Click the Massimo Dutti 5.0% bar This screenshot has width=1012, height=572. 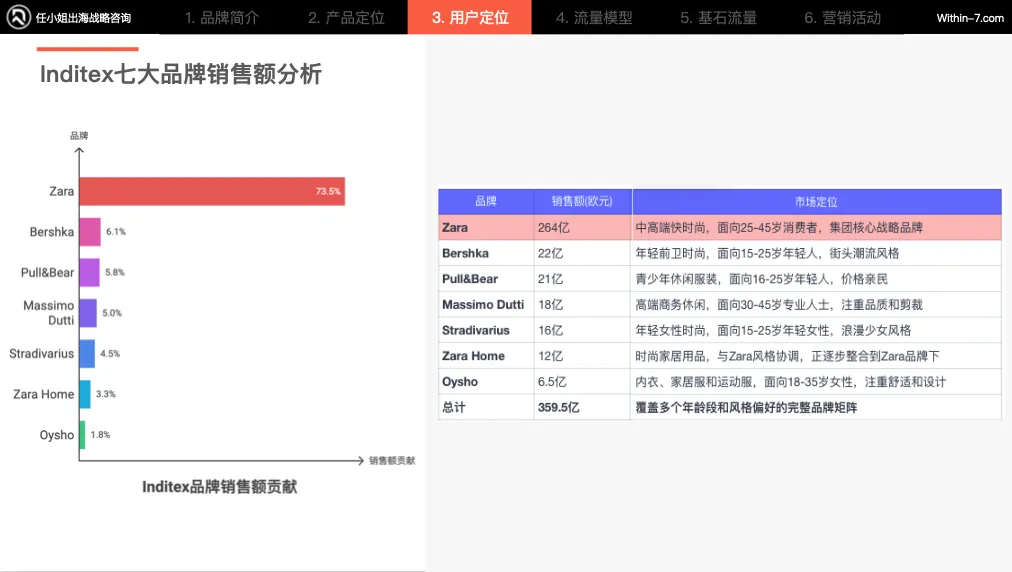88,313
